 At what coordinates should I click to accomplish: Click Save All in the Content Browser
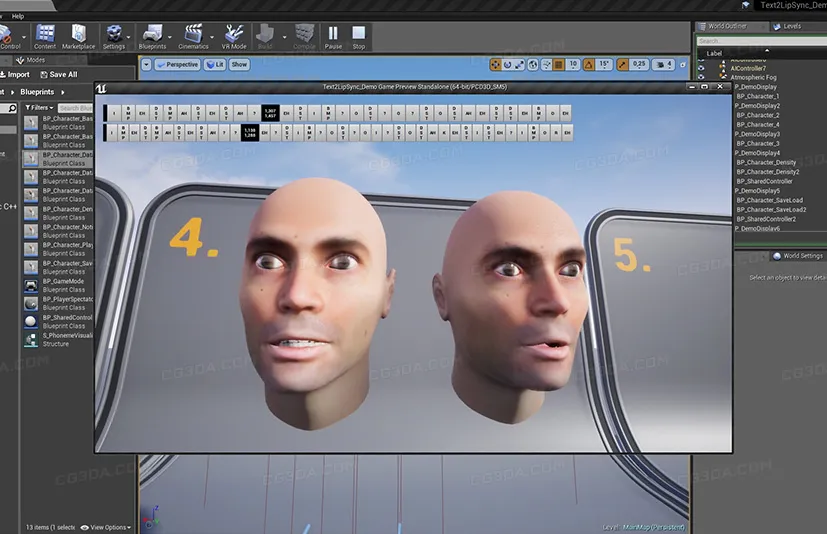[59, 75]
